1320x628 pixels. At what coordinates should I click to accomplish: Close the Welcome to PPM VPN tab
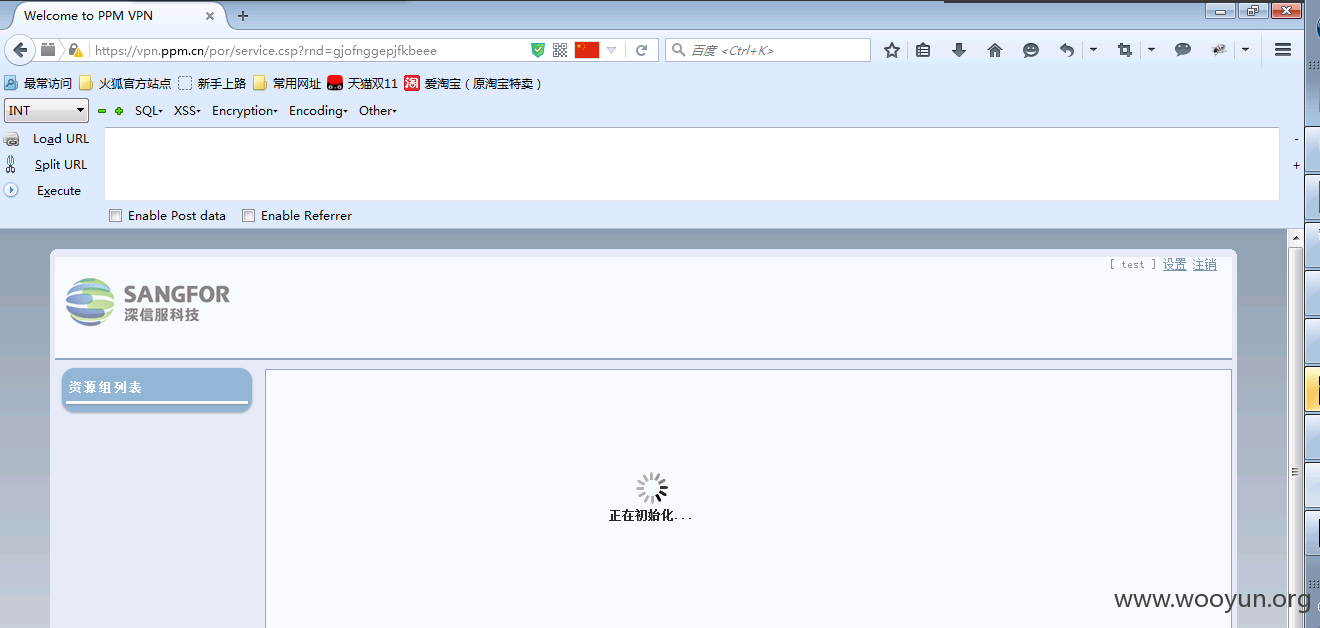[210, 16]
